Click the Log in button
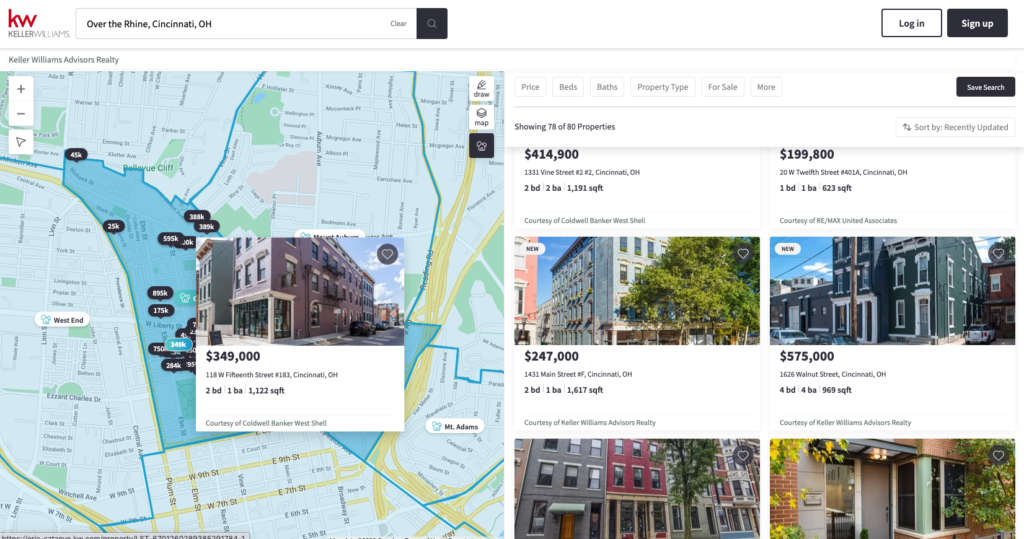 (911, 23)
